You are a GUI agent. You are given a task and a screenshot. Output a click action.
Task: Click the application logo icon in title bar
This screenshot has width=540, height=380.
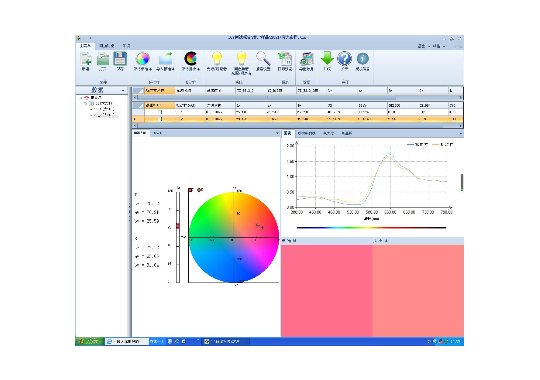(79, 38)
